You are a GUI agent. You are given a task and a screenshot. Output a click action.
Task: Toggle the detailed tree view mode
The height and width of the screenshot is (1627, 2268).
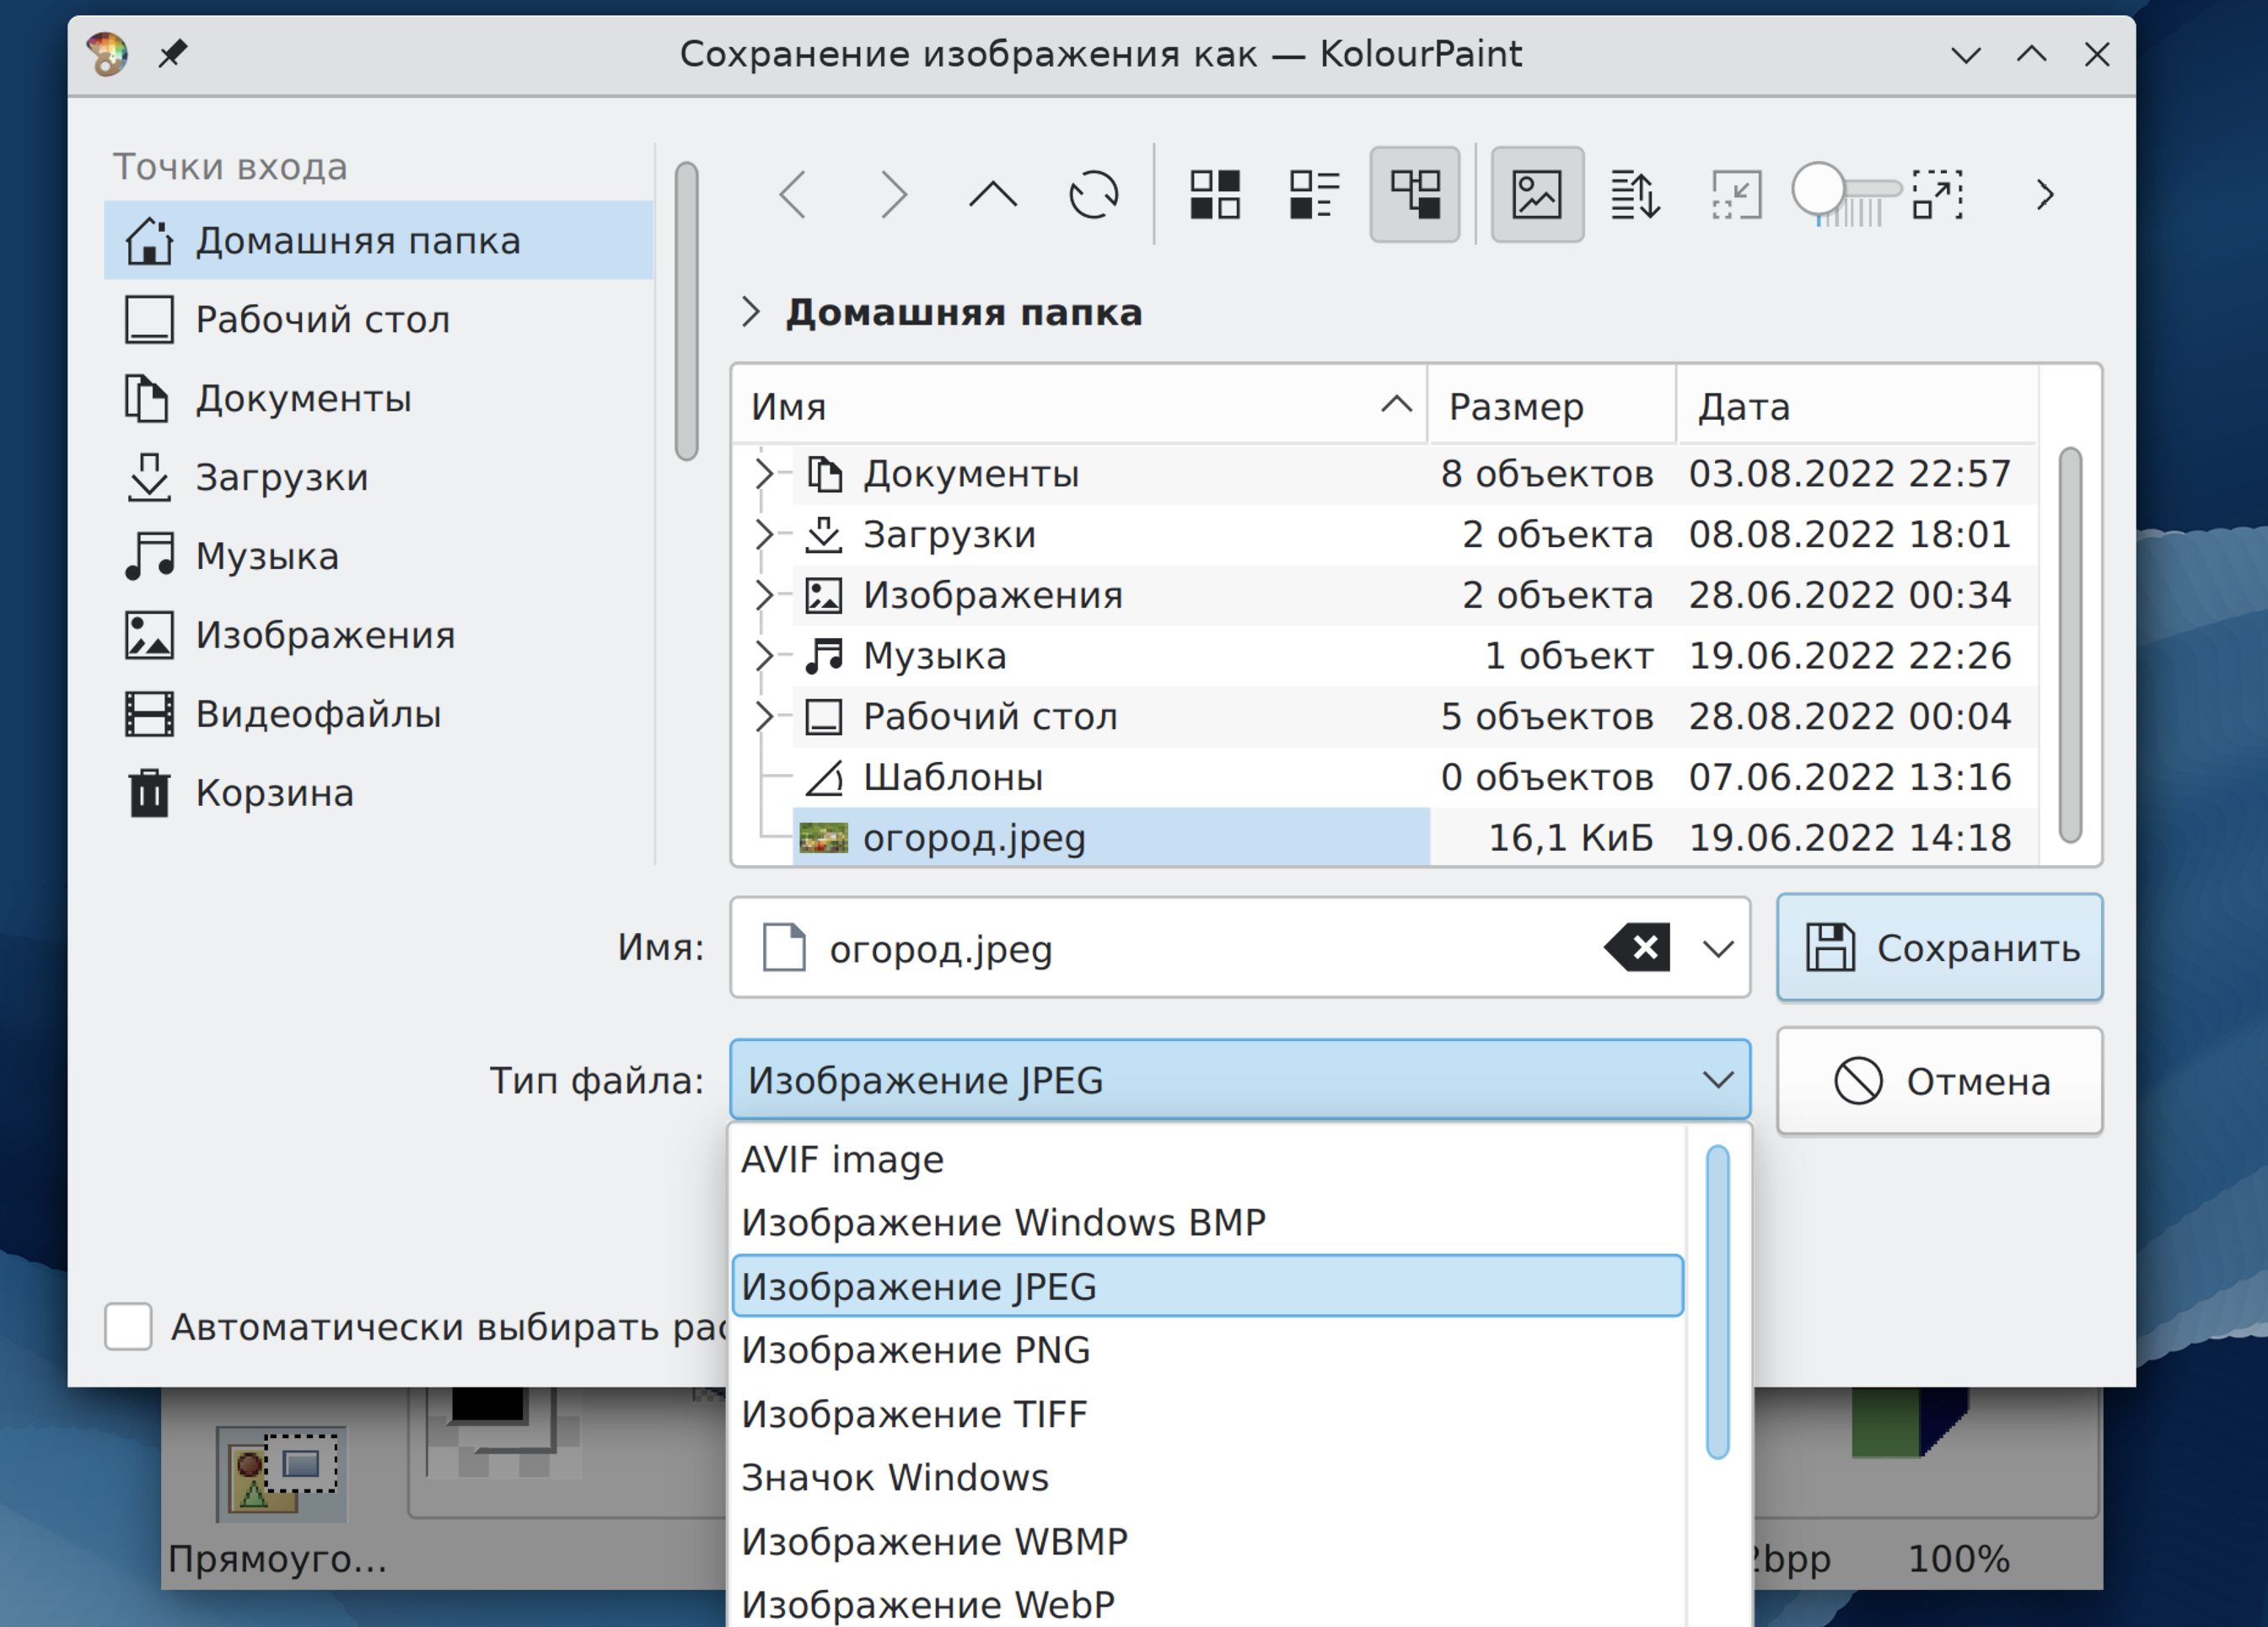[x=1415, y=194]
